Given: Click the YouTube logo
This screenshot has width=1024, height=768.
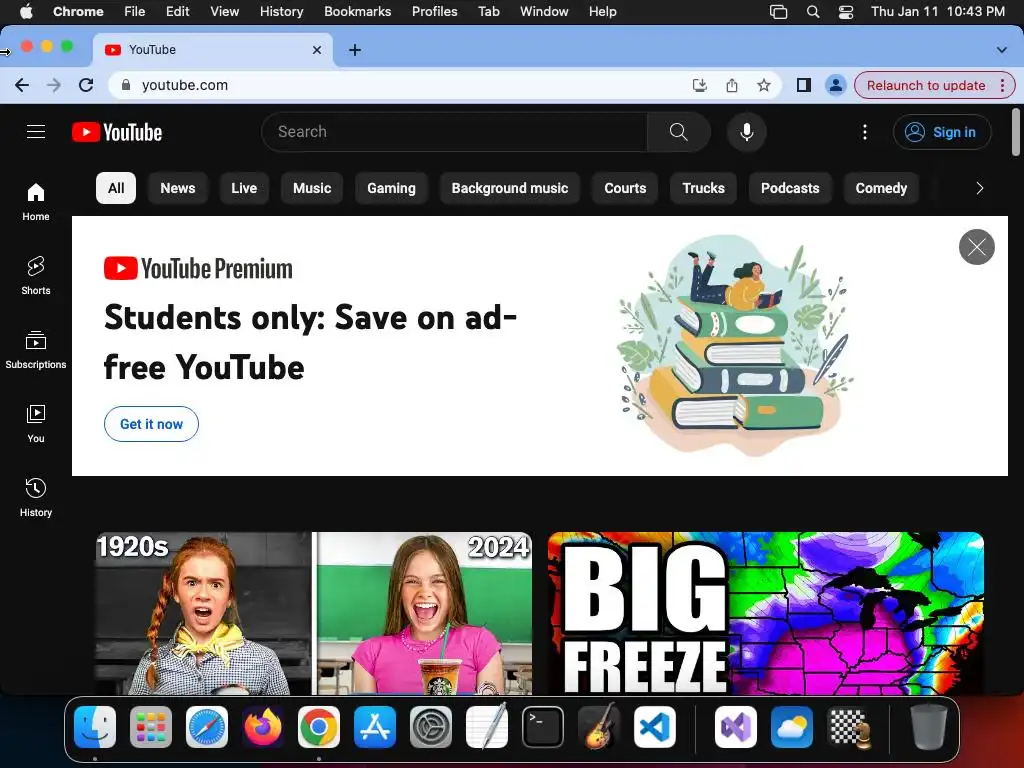Looking at the screenshot, I should (117, 132).
